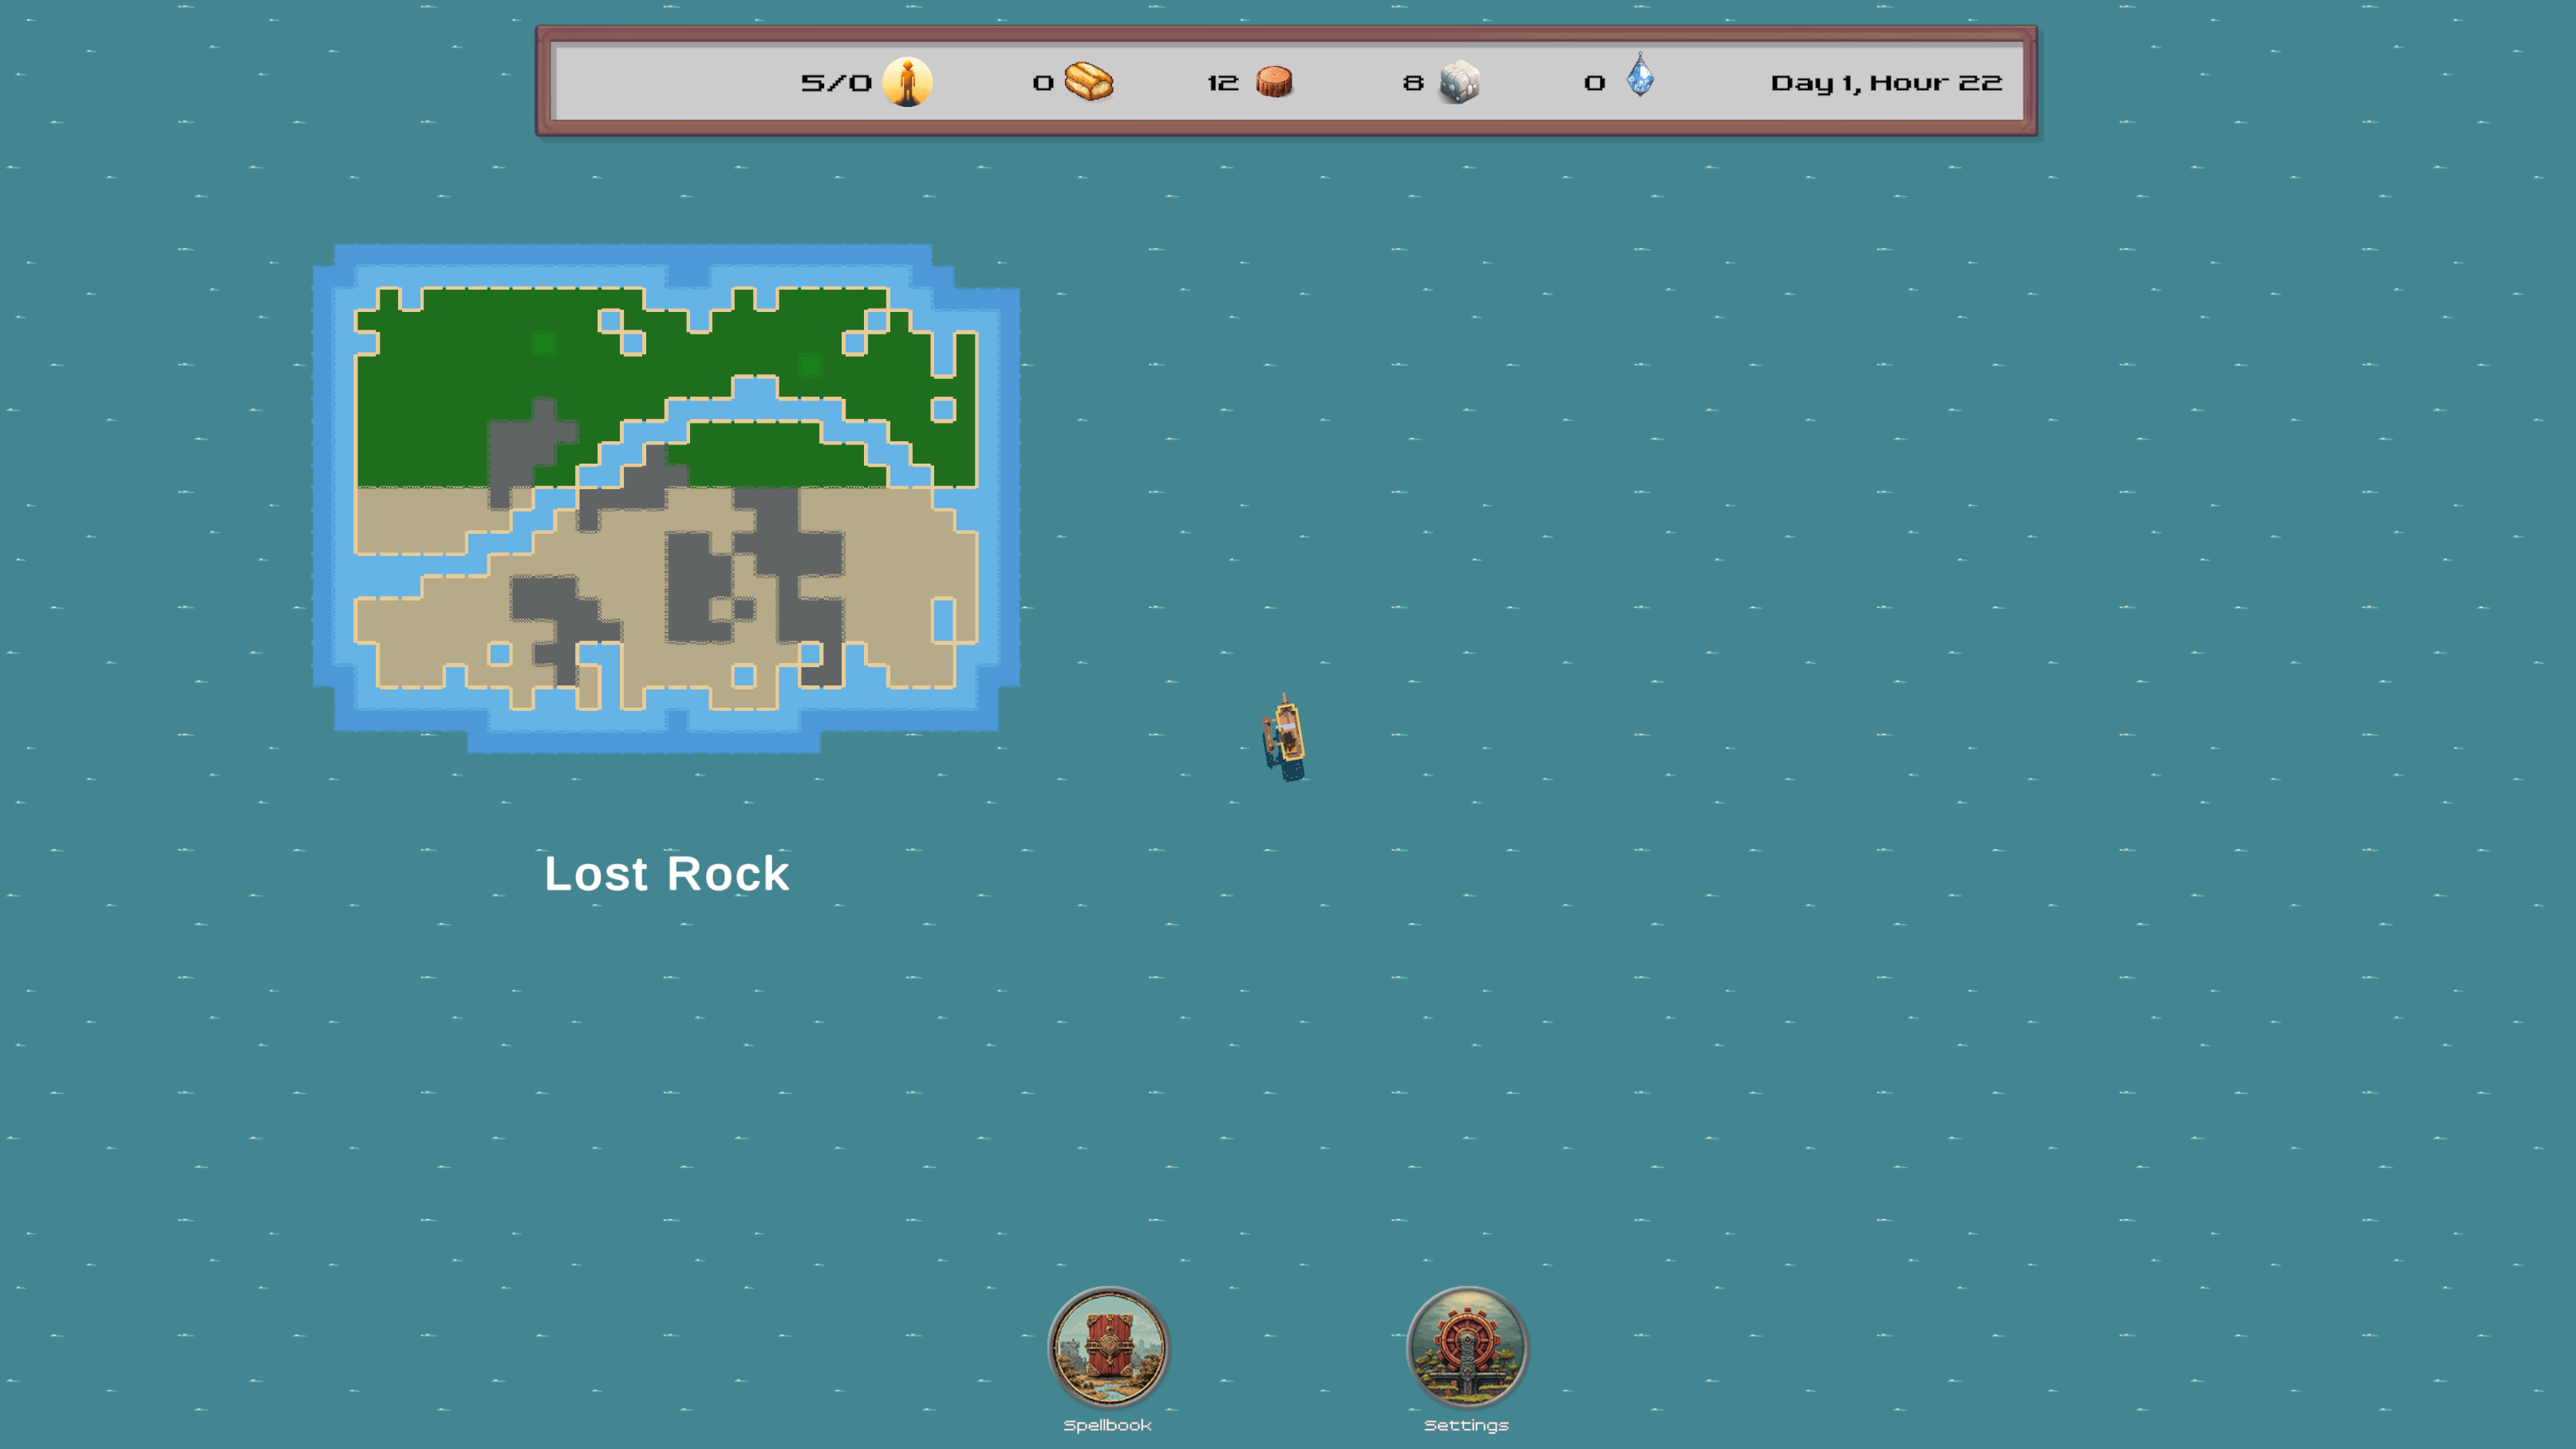2576x1449 pixels.
Task: Click the Settings text label
Action: (1466, 1425)
